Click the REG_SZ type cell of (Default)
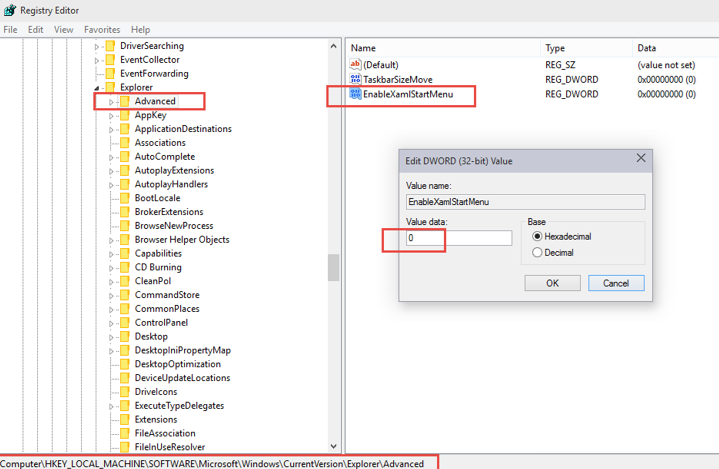The height and width of the screenshot is (469, 719). click(x=560, y=65)
